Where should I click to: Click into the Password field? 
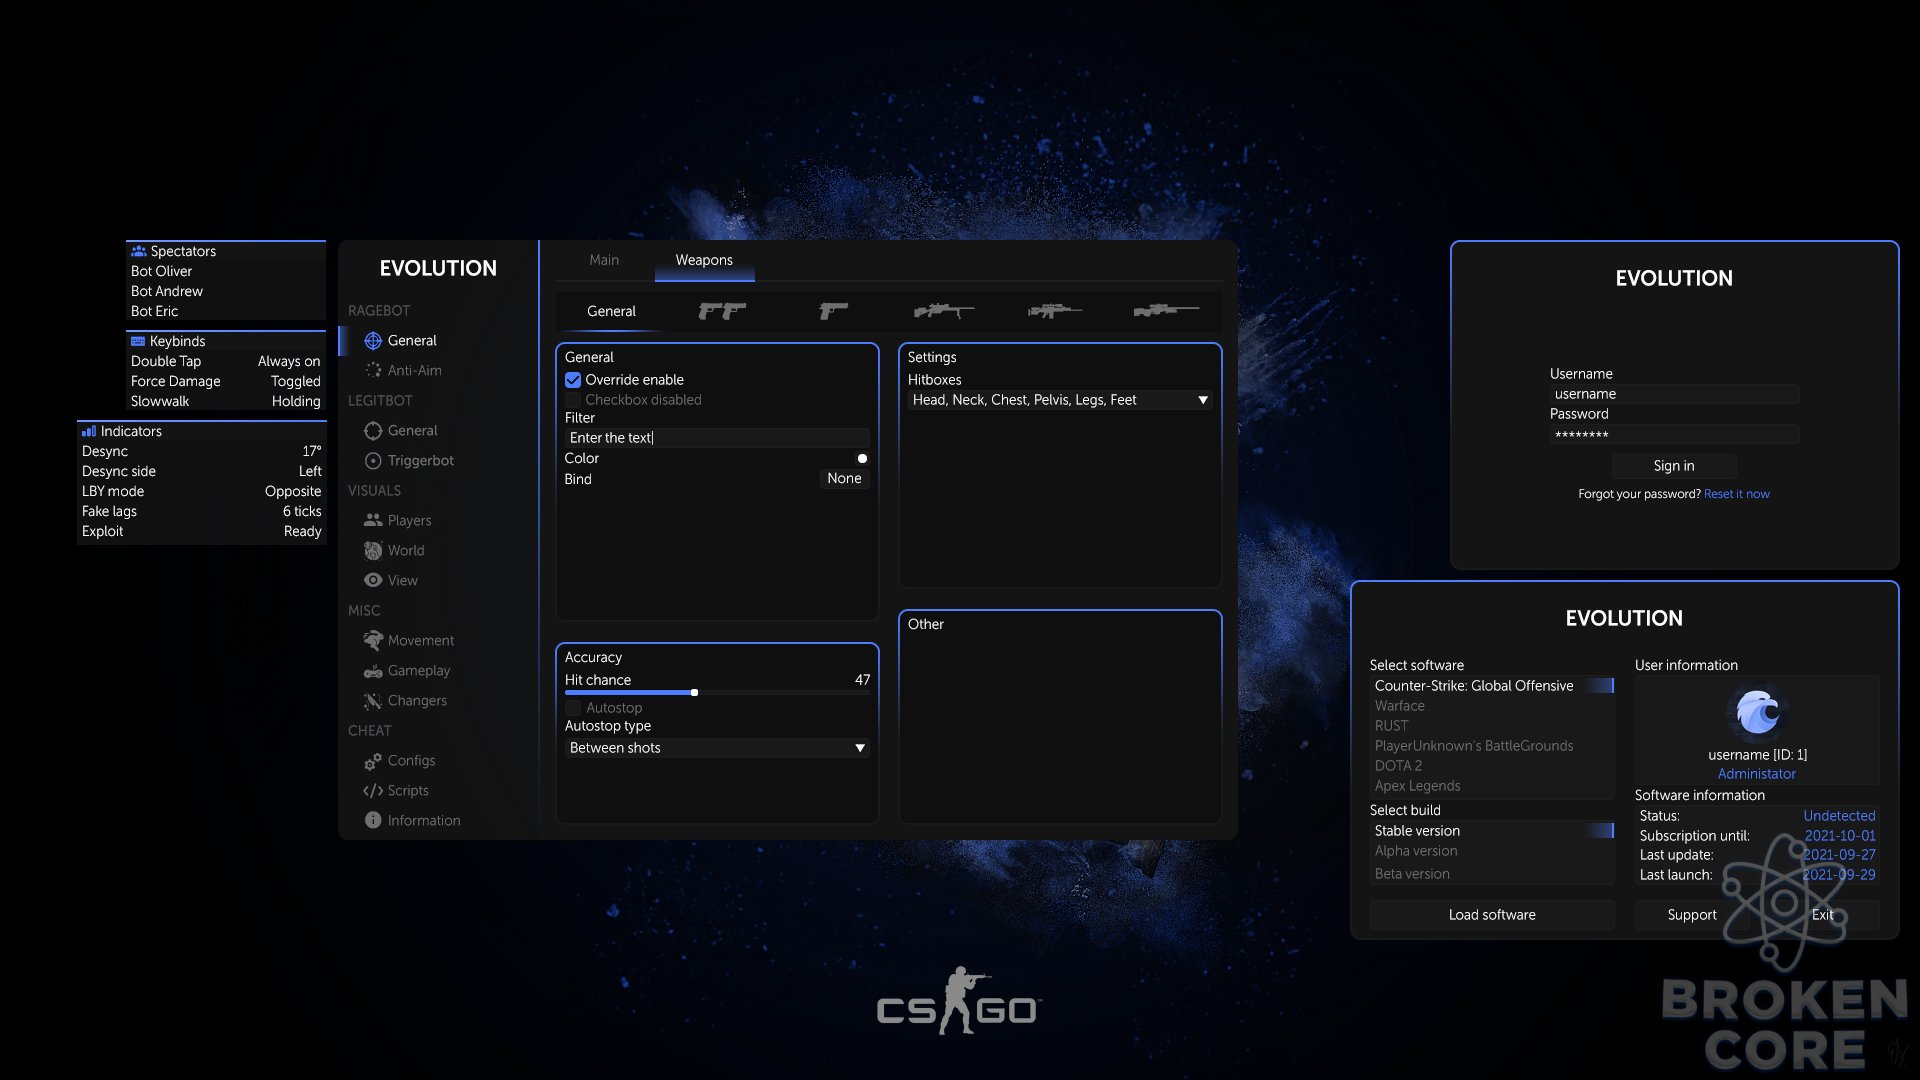coord(1674,434)
